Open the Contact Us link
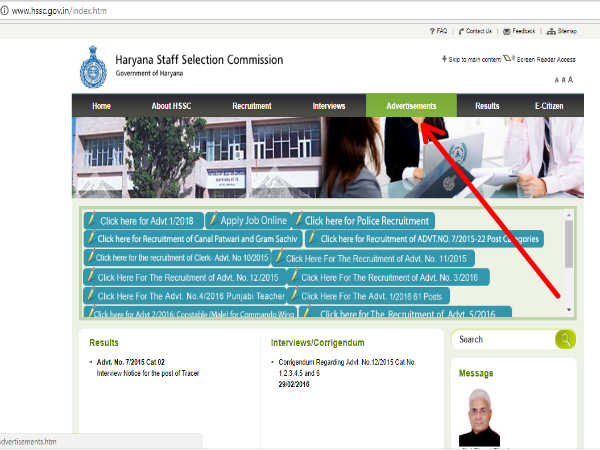This screenshot has height=450, width=600. click(475, 31)
